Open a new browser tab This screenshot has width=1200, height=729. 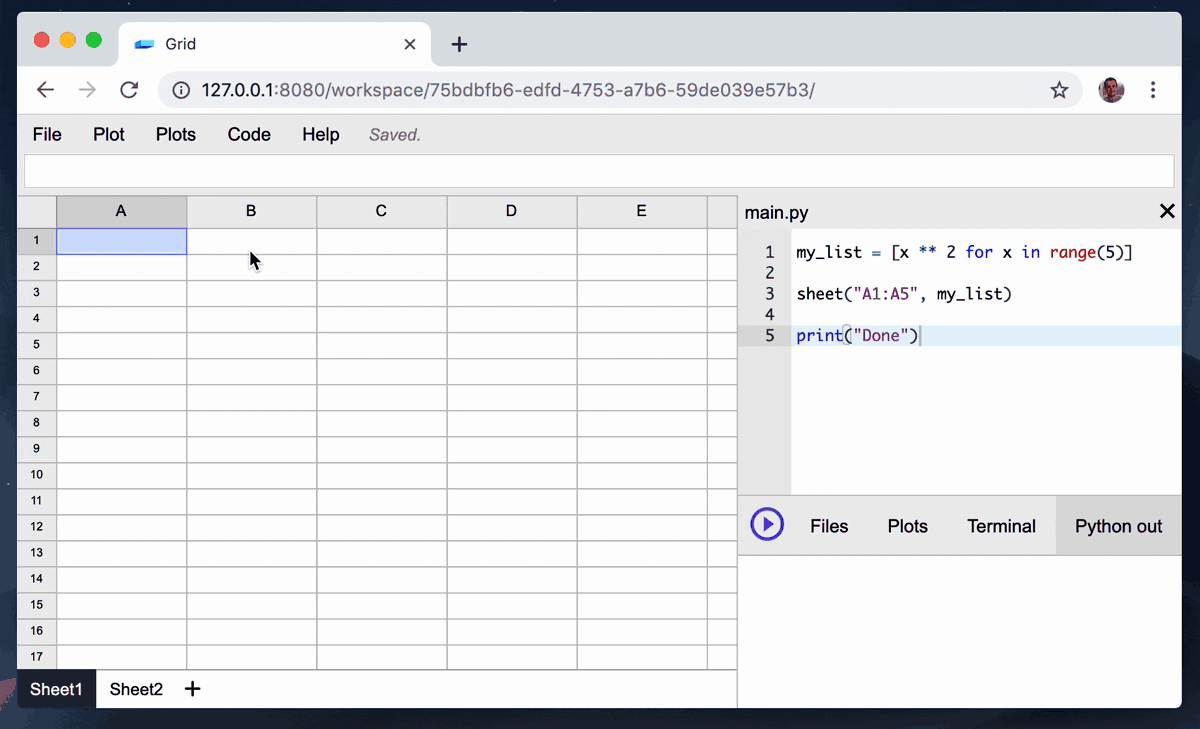coord(458,44)
